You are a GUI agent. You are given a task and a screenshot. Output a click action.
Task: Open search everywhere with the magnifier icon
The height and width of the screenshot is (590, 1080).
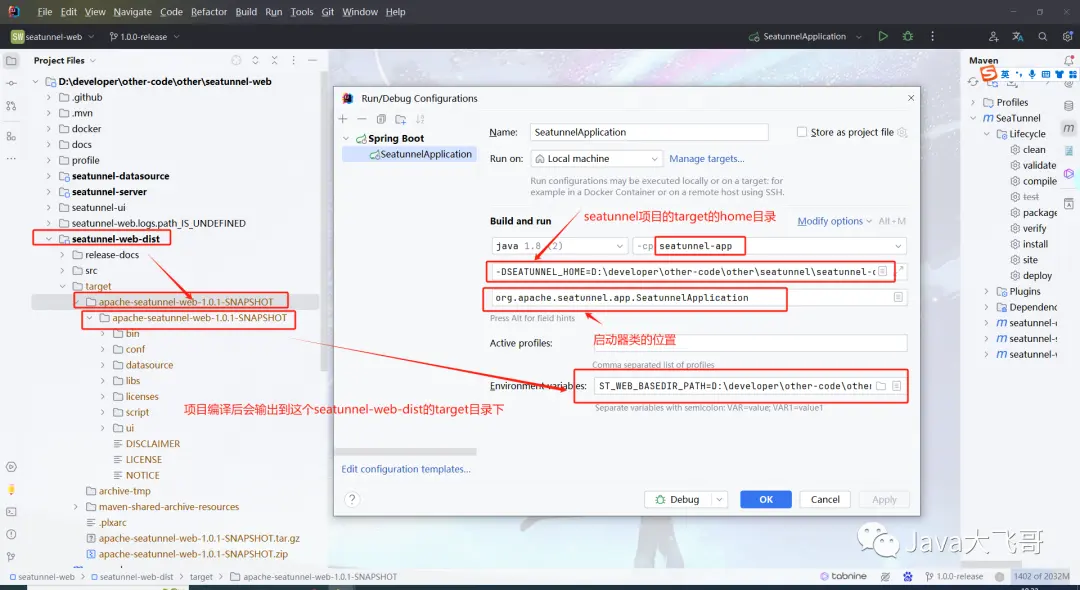pyautogui.click(x=1043, y=36)
